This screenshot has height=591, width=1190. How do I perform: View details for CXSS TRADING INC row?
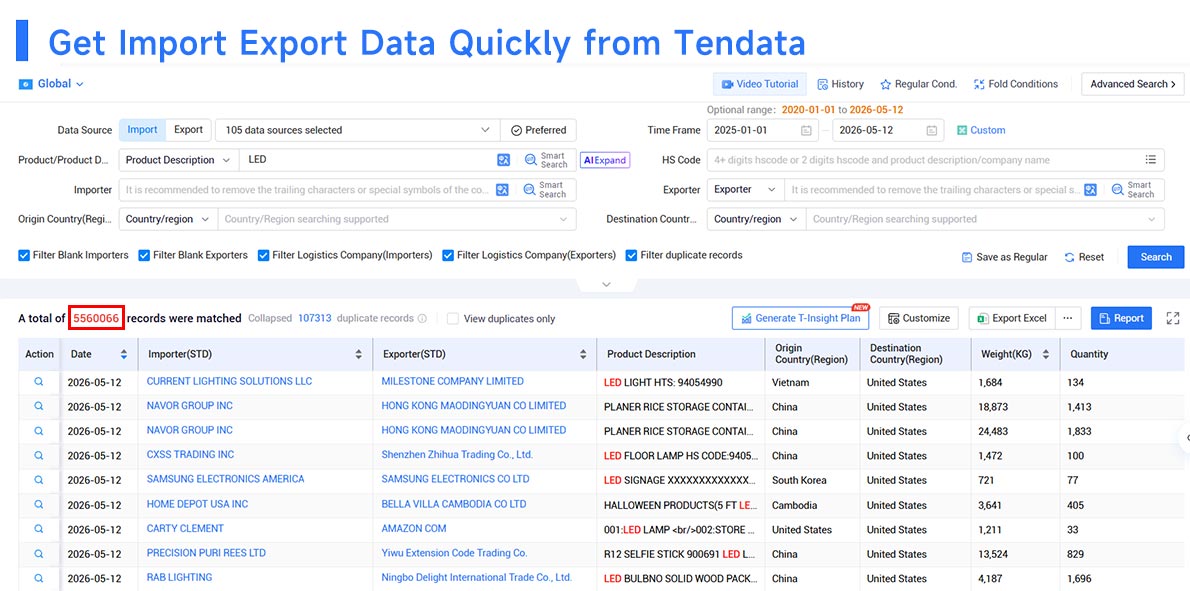(39, 455)
